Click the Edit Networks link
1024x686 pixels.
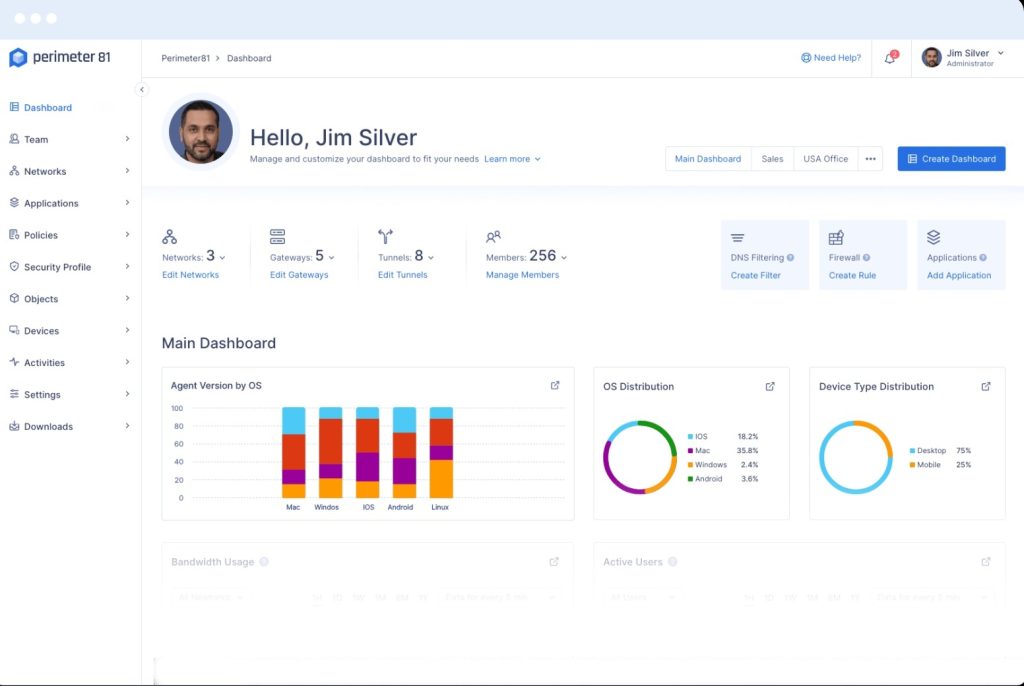click(x=191, y=275)
